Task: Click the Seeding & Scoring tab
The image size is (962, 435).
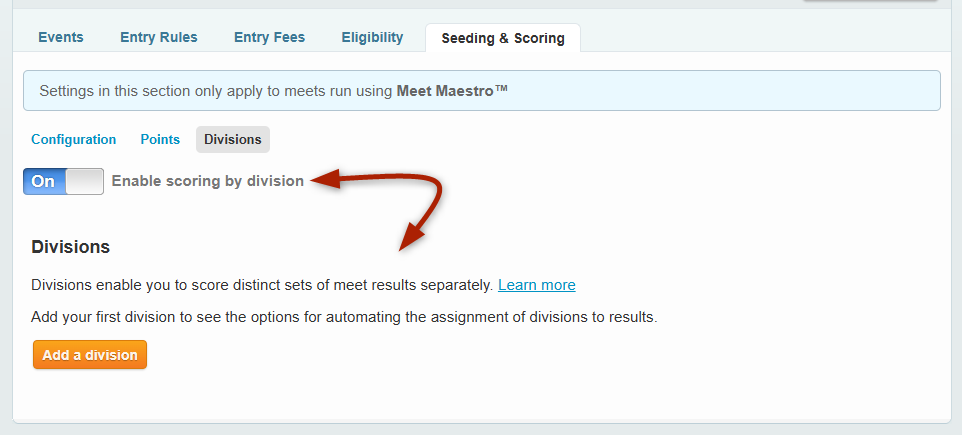Action: tap(503, 39)
